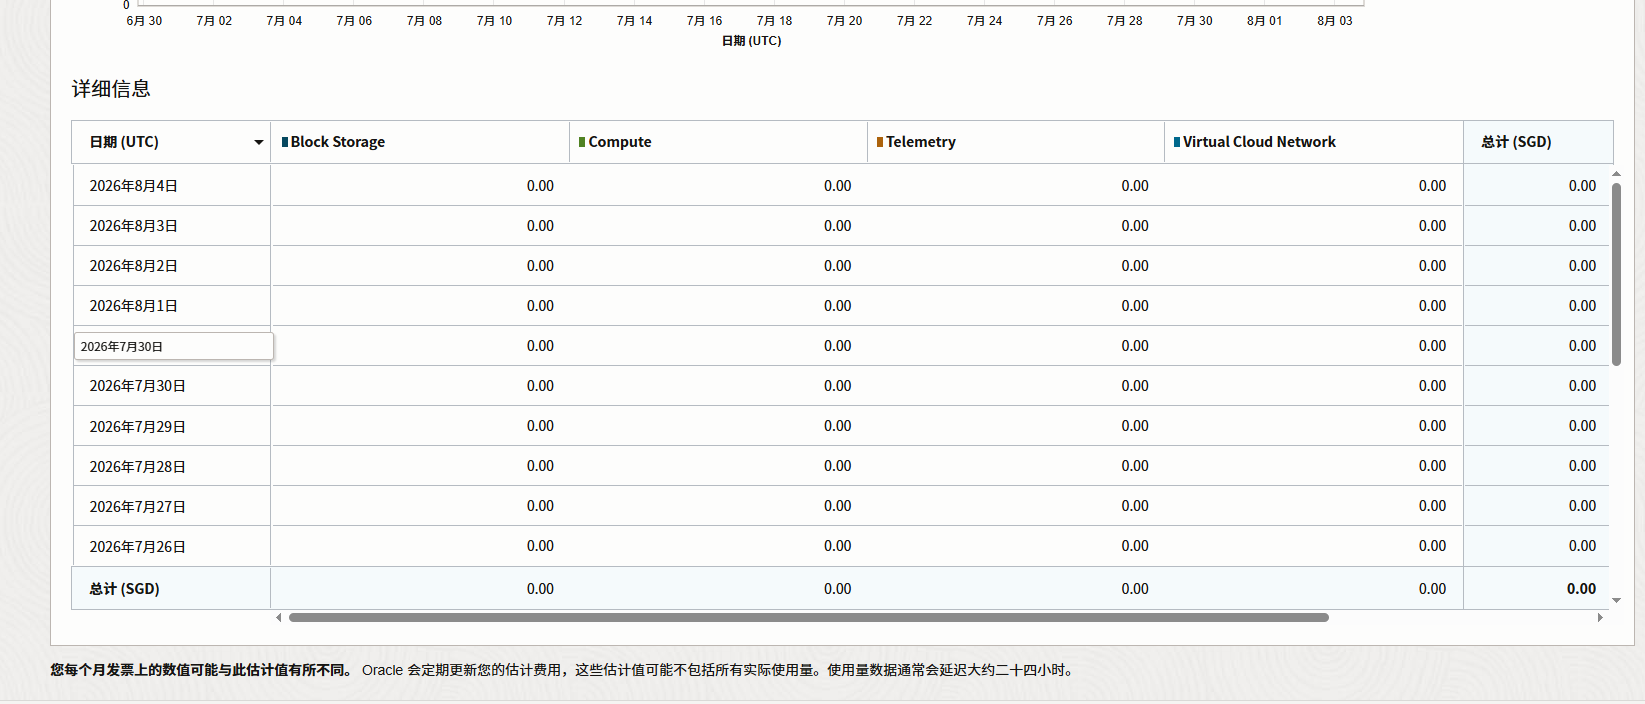1645x704 pixels.
Task: Click the 总计 (SGD) column header
Action: coord(1538,142)
